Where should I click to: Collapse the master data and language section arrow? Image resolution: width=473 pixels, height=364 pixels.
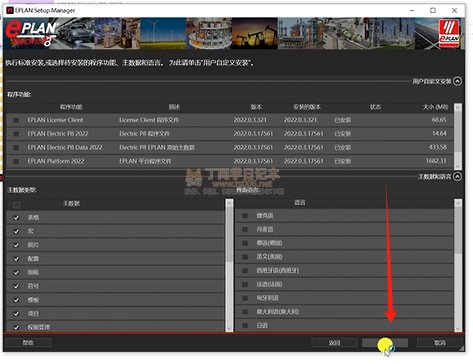coord(458,176)
